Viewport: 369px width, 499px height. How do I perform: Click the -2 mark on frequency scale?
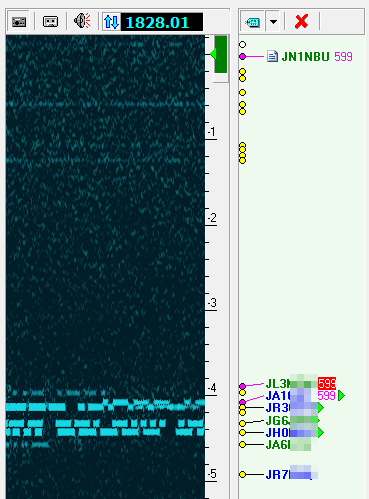click(212, 218)
